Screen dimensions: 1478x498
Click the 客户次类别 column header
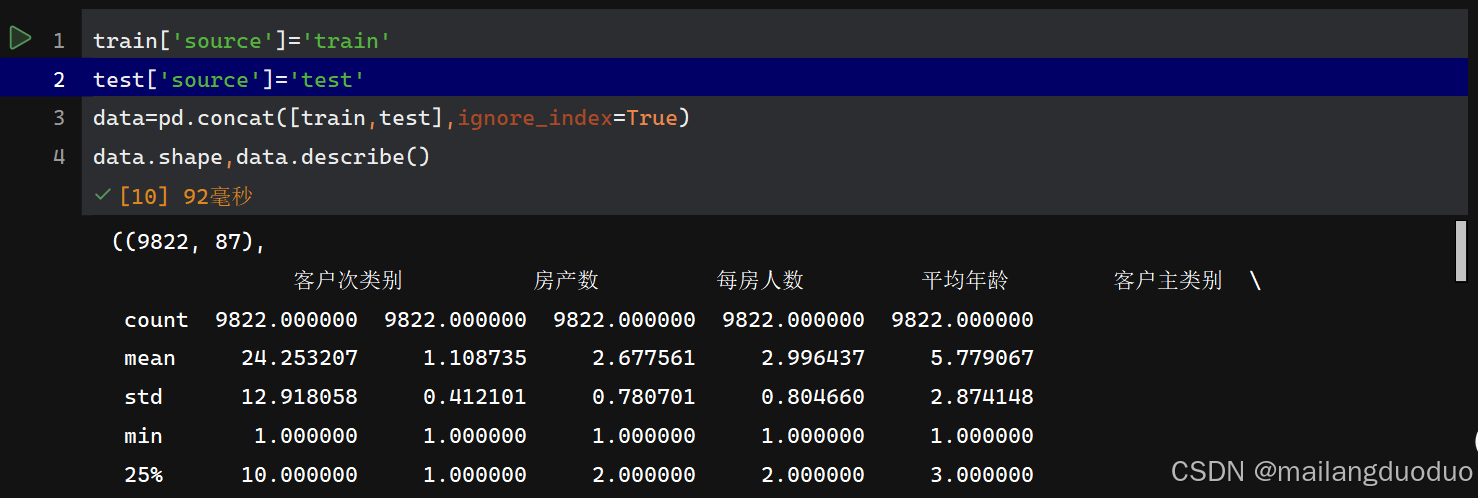coord(348,281)
